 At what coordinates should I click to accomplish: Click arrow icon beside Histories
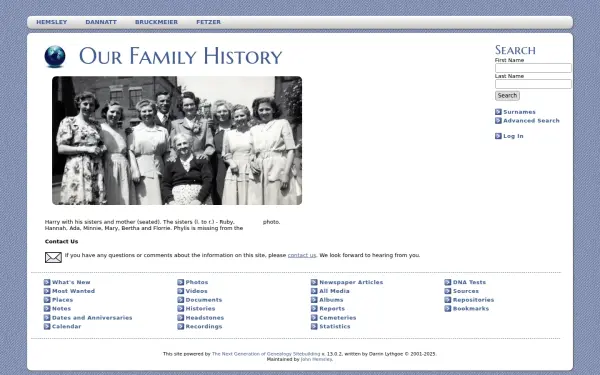[x=181, y=309]
